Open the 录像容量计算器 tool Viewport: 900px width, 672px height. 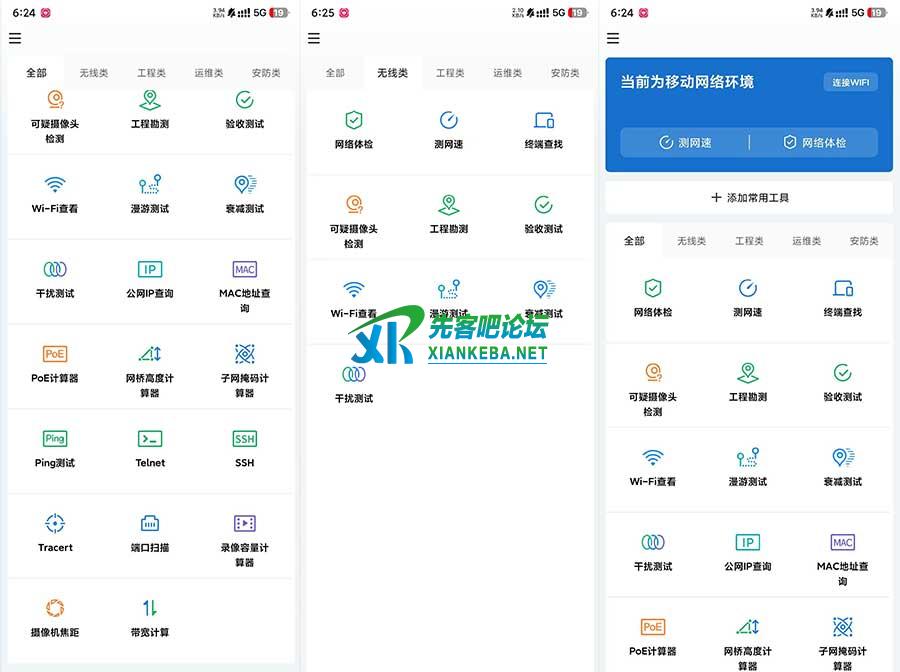245,531
